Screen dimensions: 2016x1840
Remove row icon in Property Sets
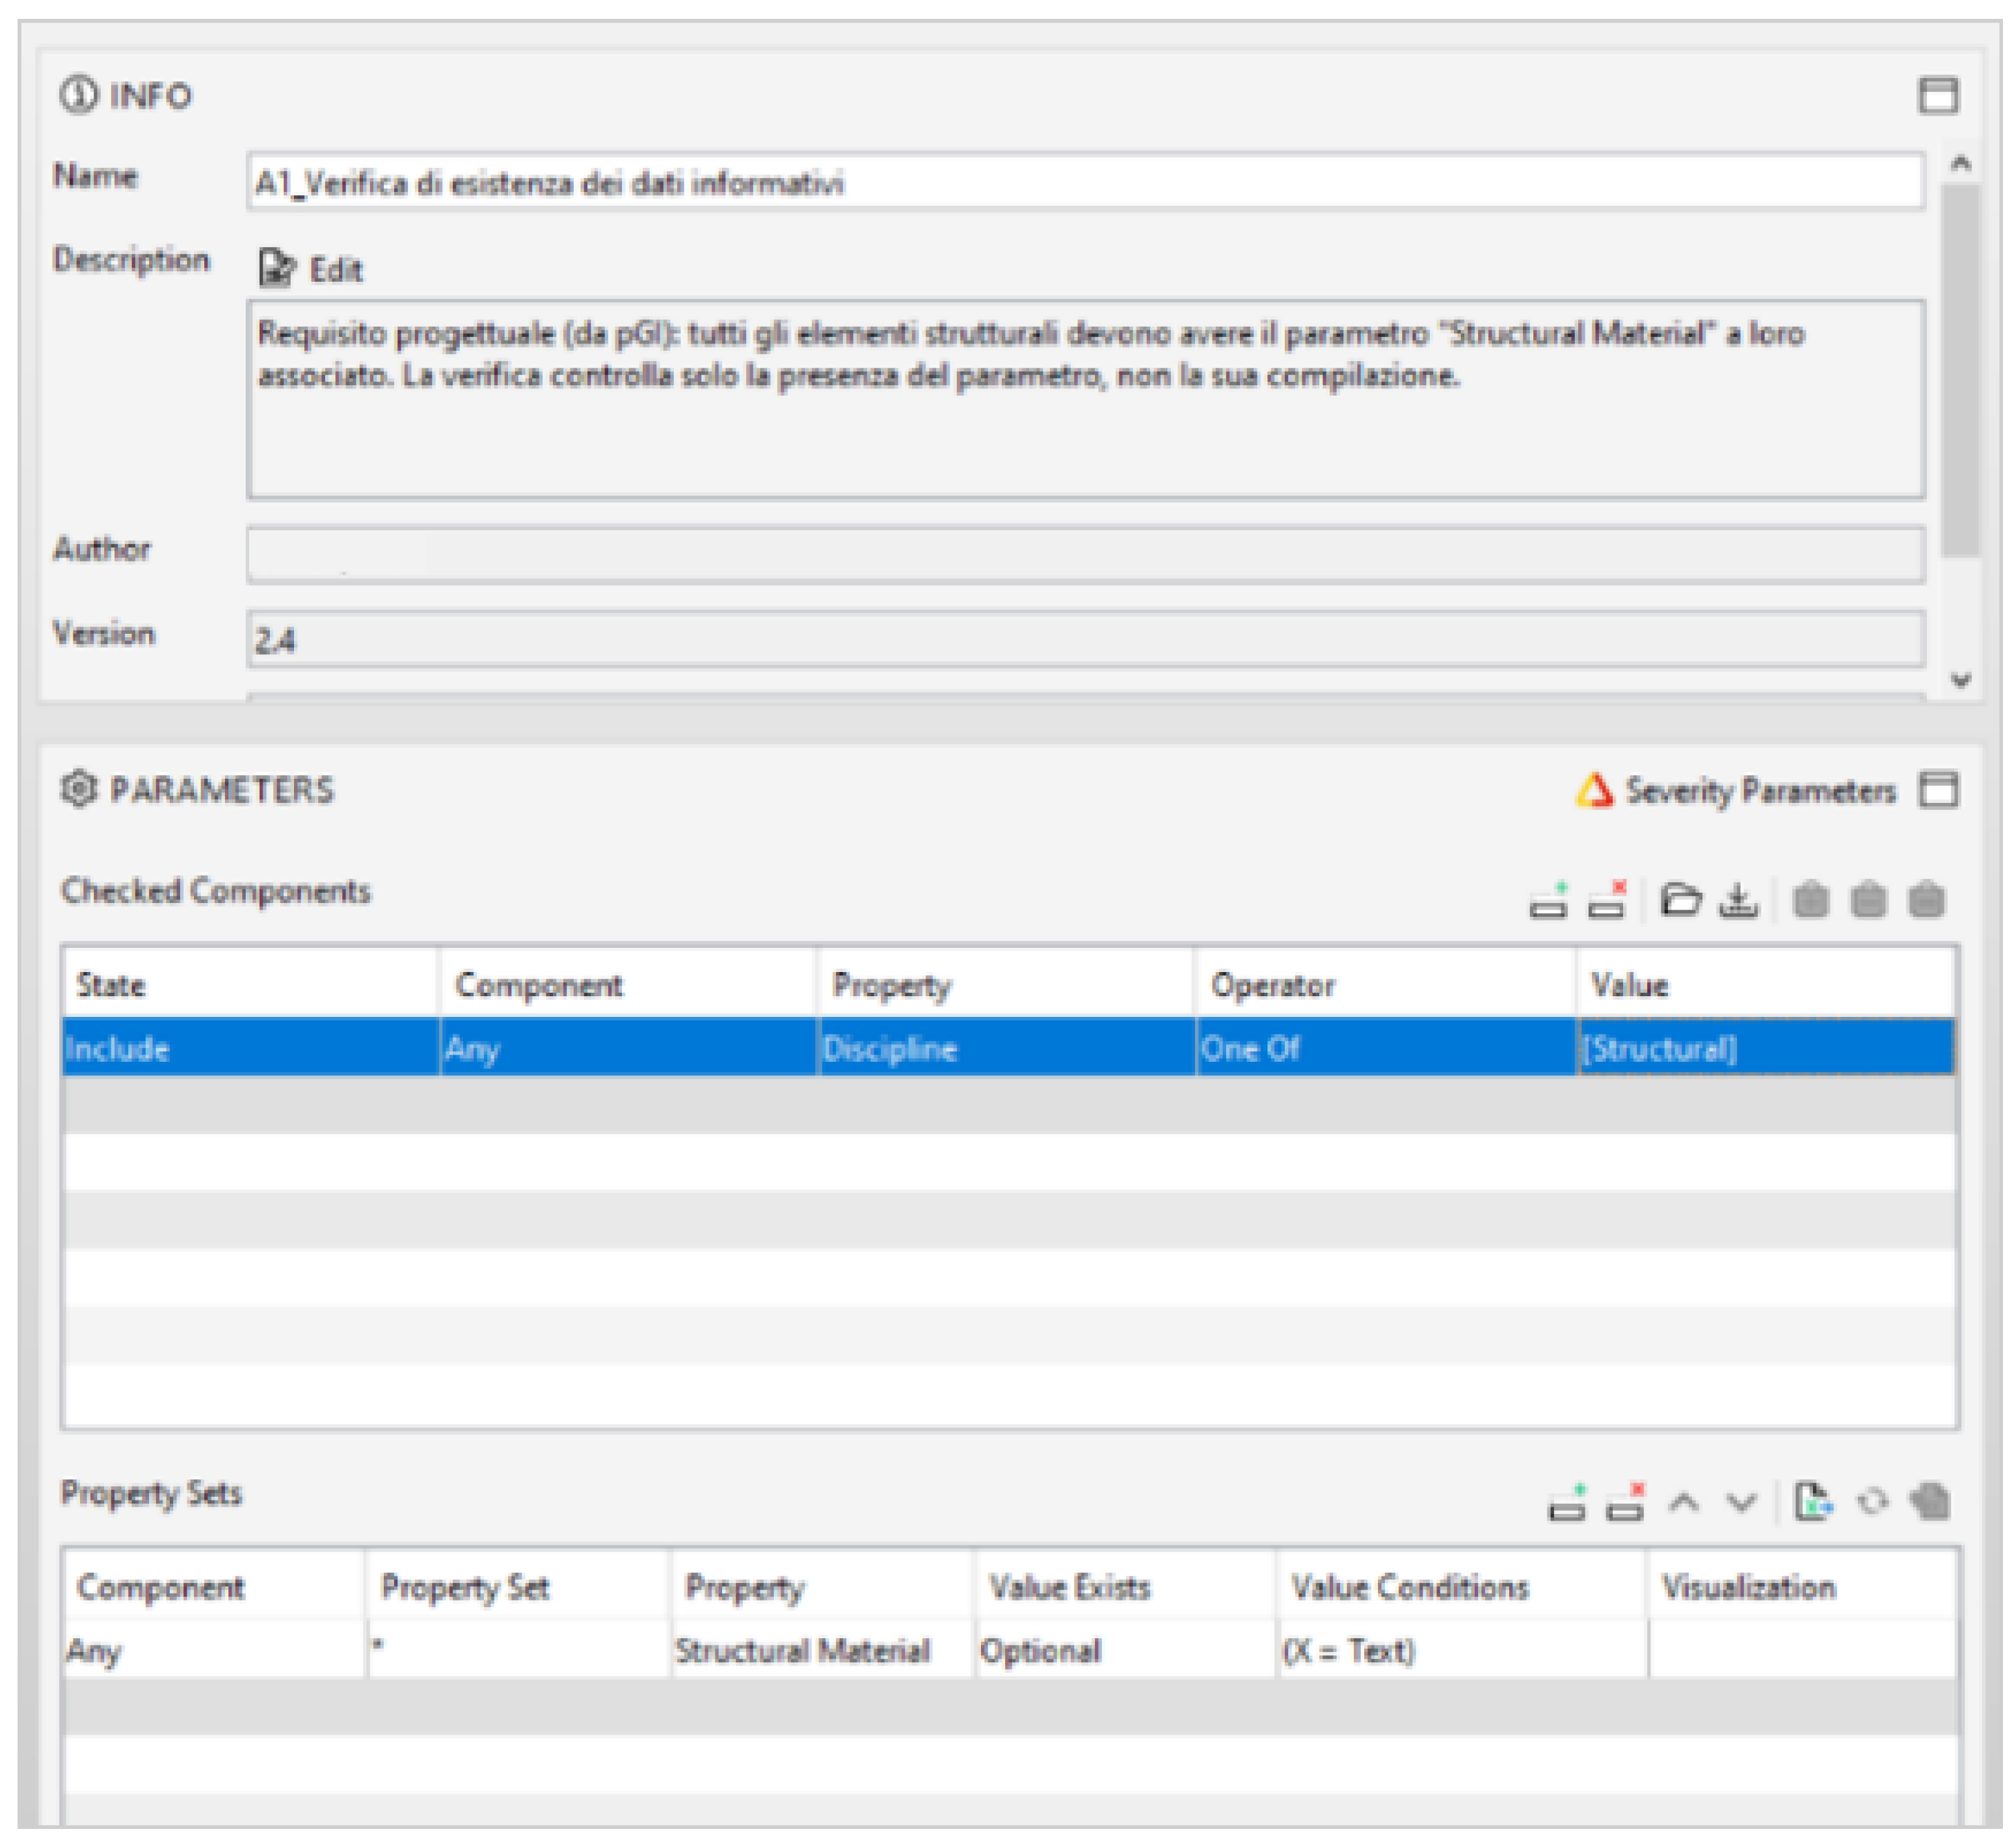point(1625,1503)
